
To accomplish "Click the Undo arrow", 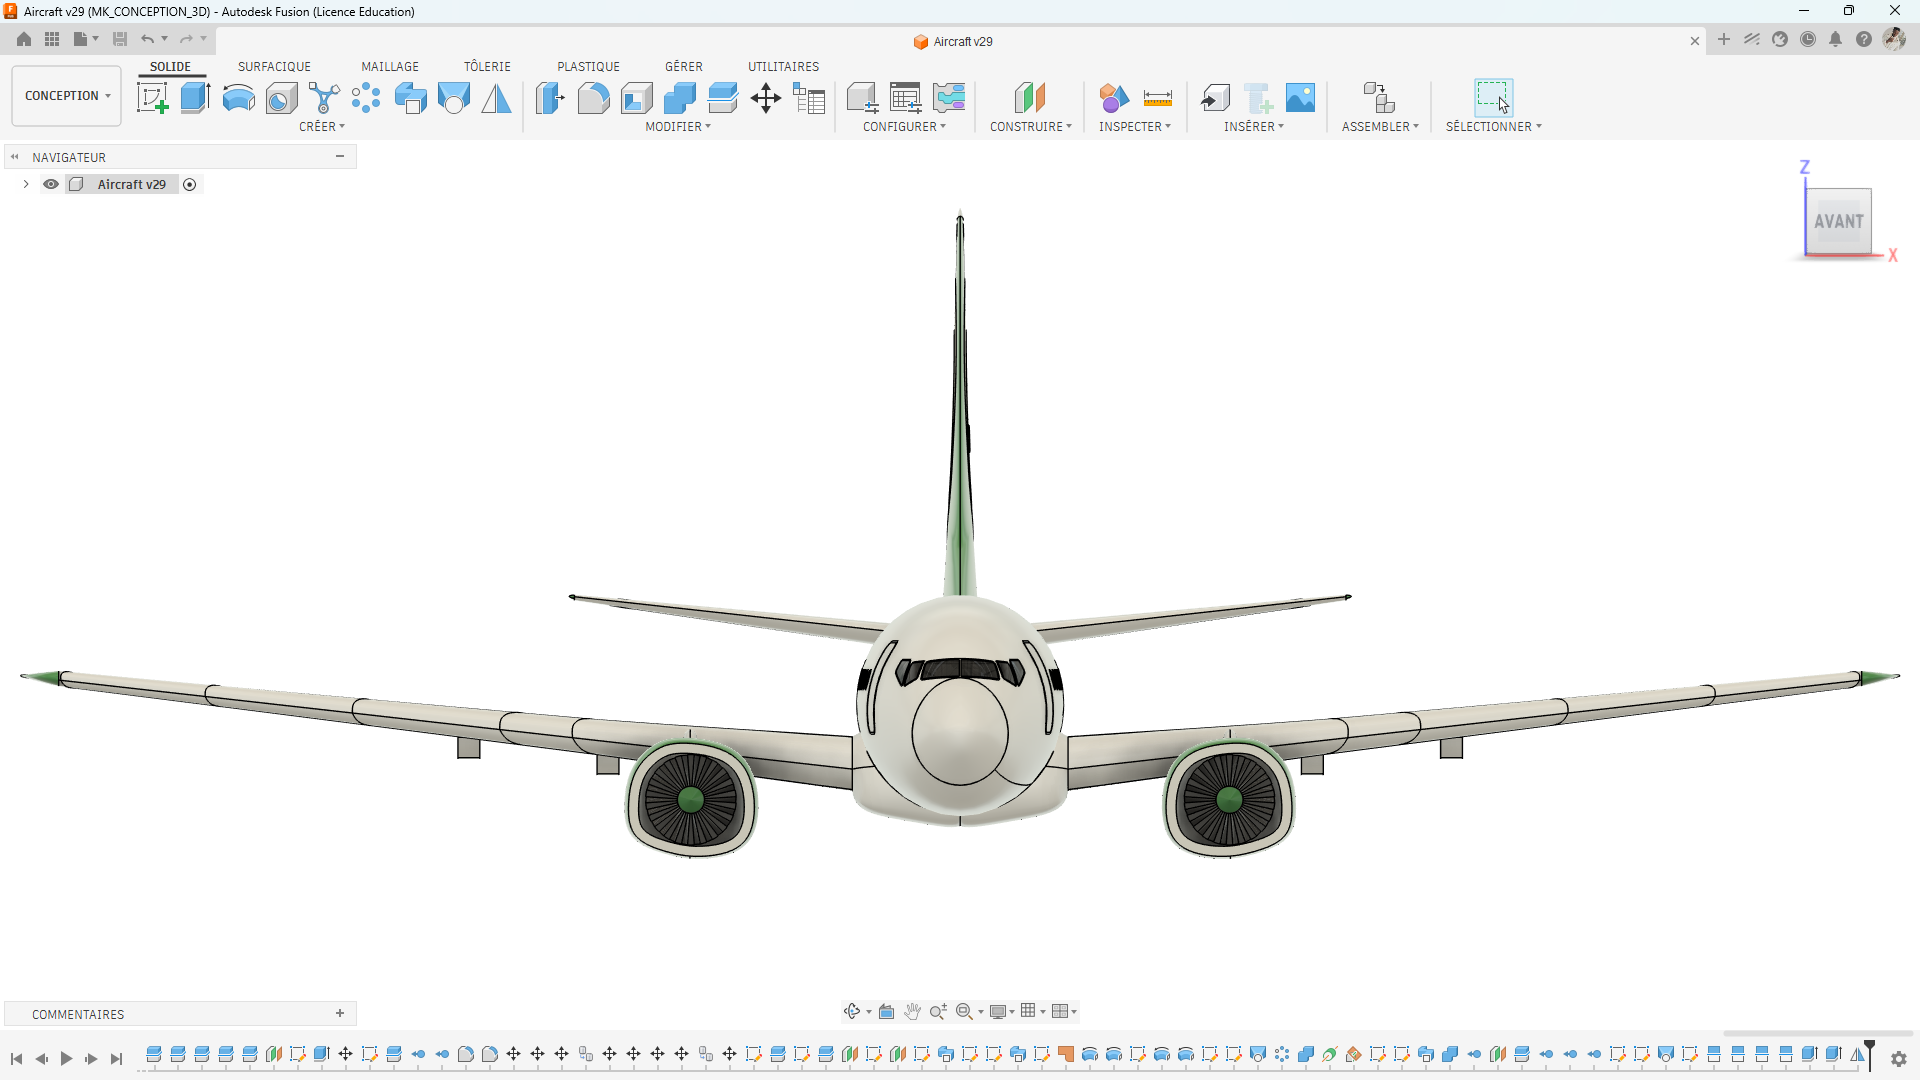I will tap(148, 40).
